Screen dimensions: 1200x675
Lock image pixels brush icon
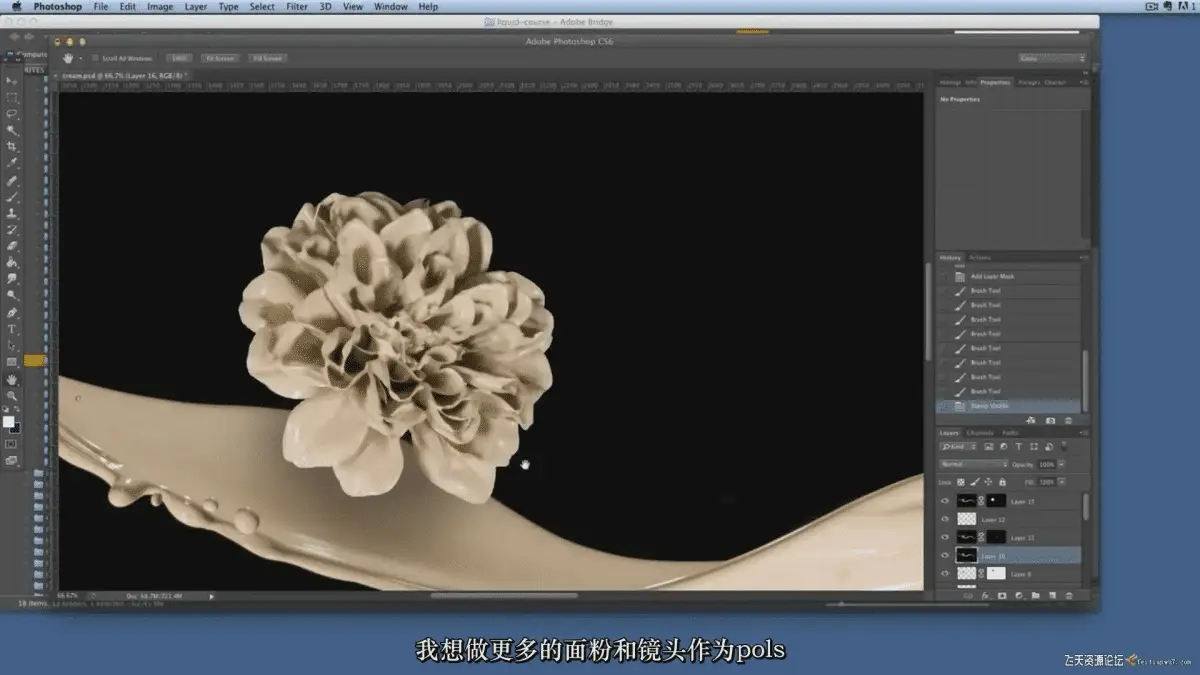(975, 482)
